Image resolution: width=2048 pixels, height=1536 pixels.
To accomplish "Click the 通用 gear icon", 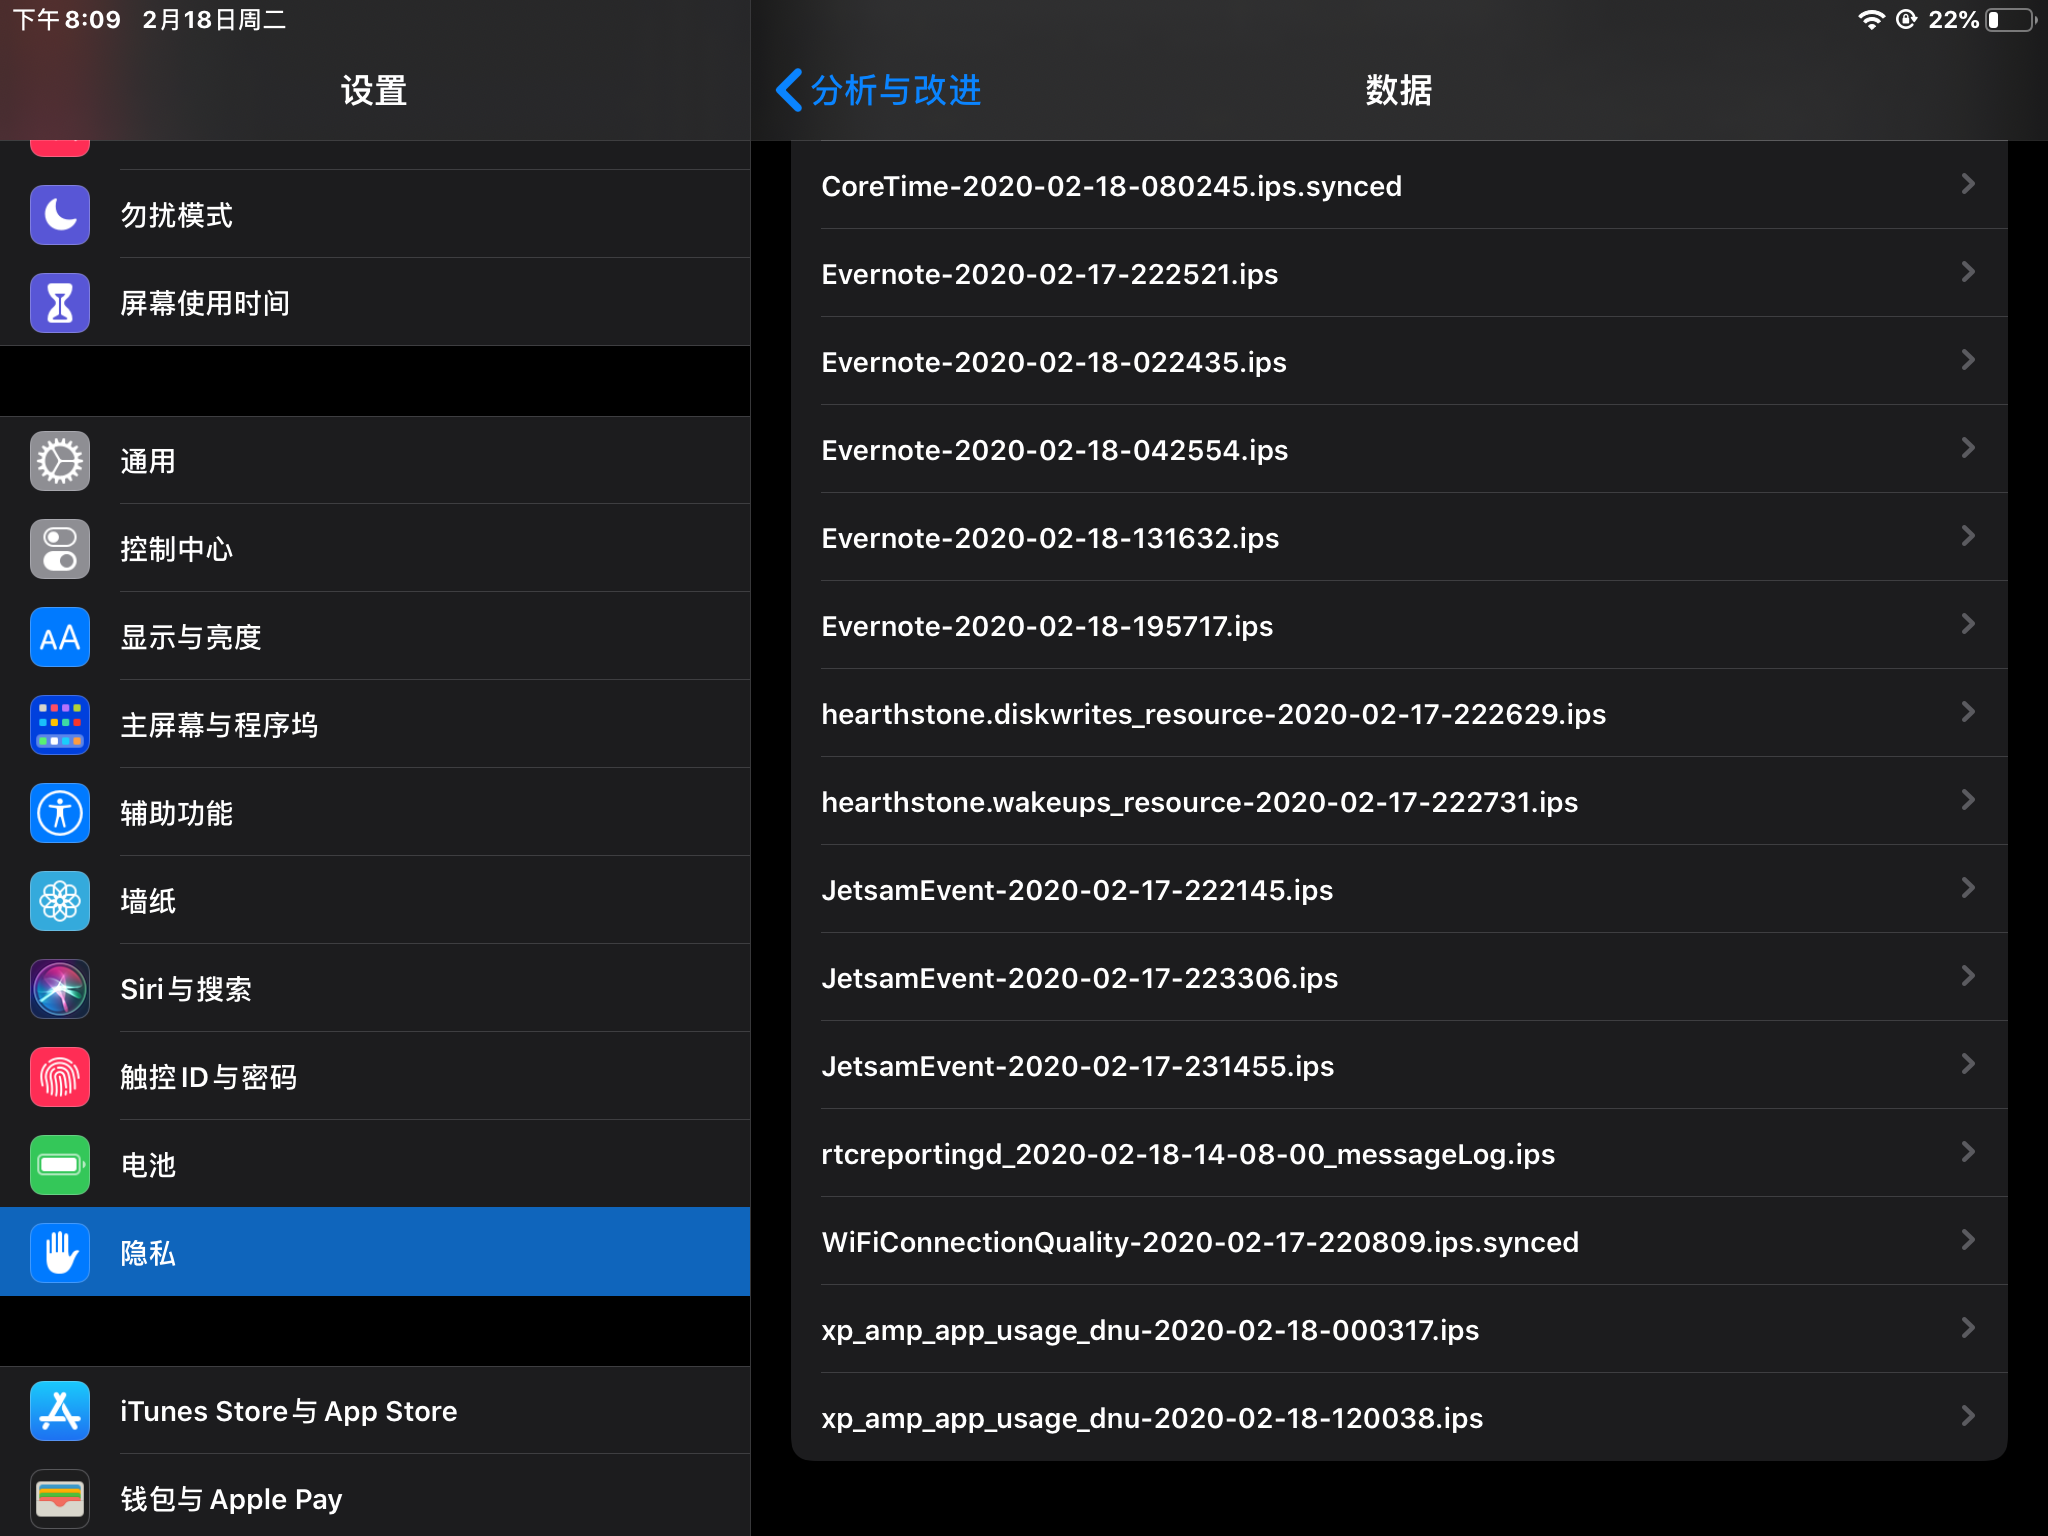I will (x=59, y=460).
